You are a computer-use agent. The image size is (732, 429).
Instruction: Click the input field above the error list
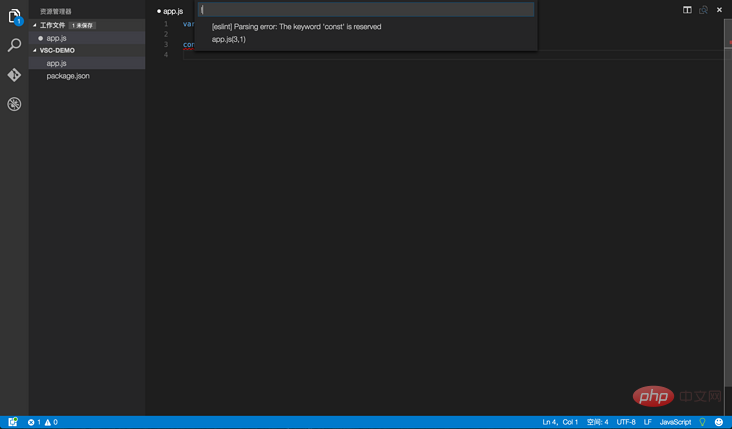(366, 10)
